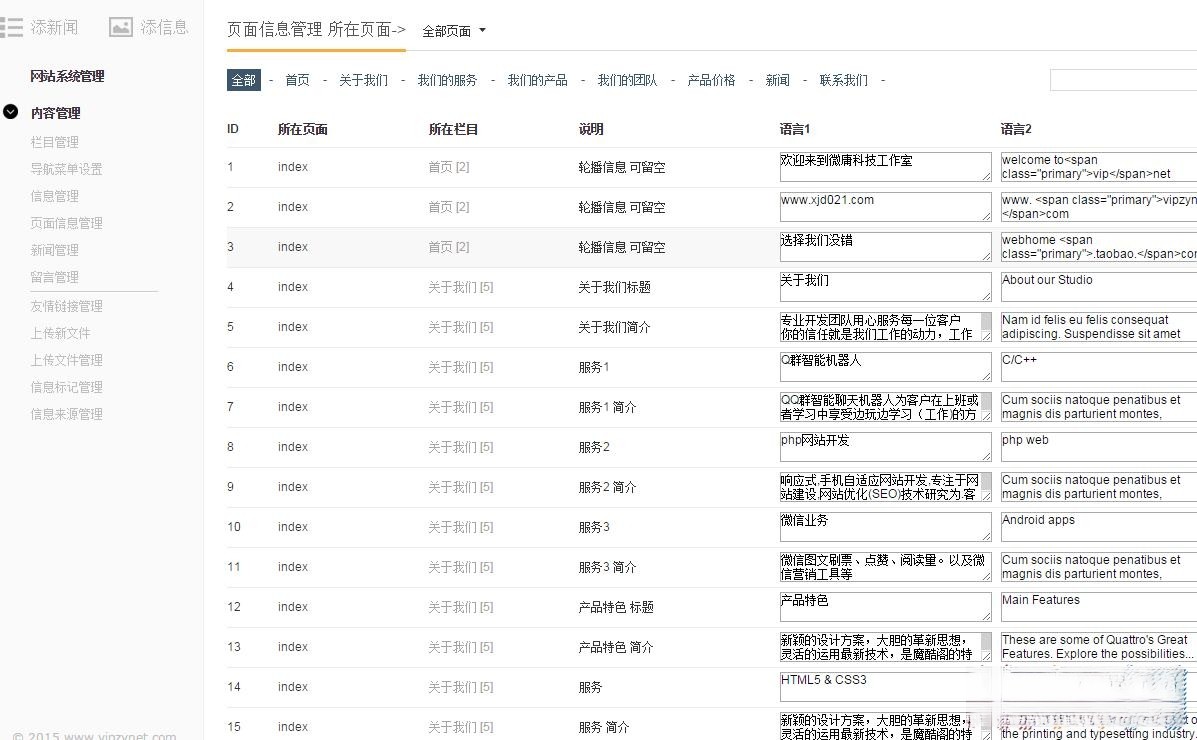
Task: Select 留言管理 in sidebar
Action: [54, 277]
